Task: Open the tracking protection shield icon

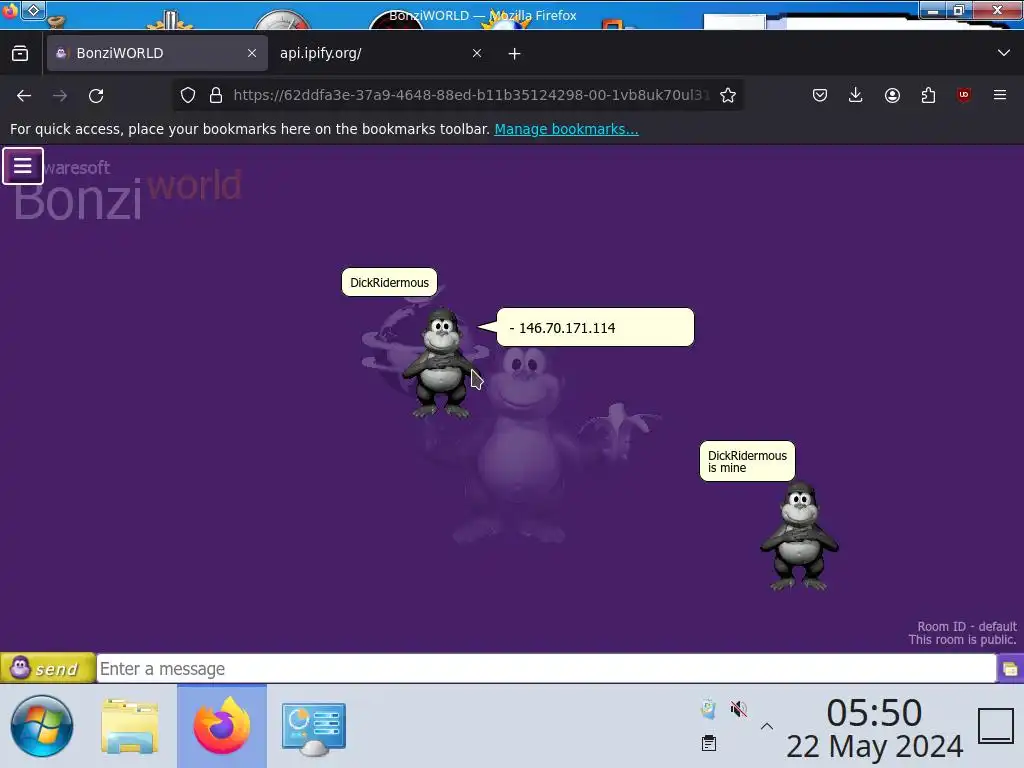Action: pyautogui.click(x=188, y=95)
